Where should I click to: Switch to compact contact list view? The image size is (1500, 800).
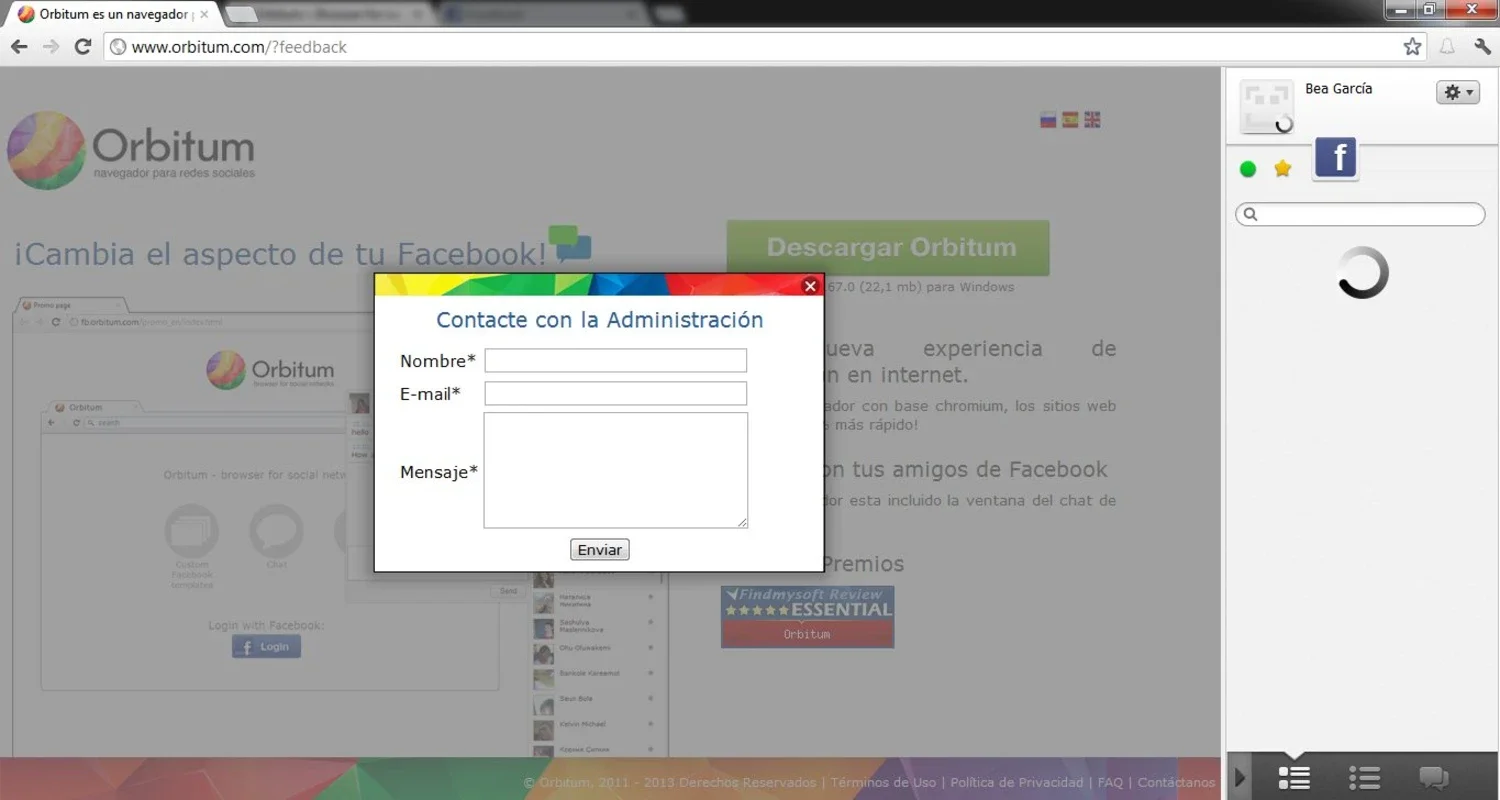[x=1364, y=777]
